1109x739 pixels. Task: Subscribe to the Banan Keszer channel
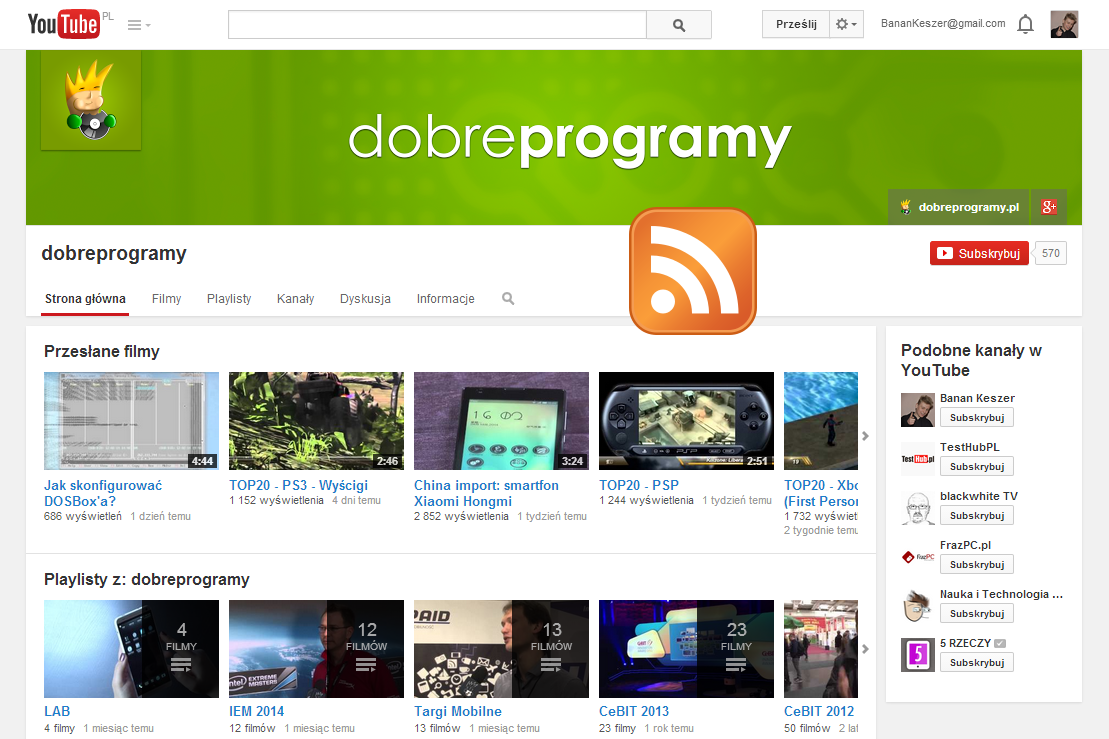coord(977,418)
